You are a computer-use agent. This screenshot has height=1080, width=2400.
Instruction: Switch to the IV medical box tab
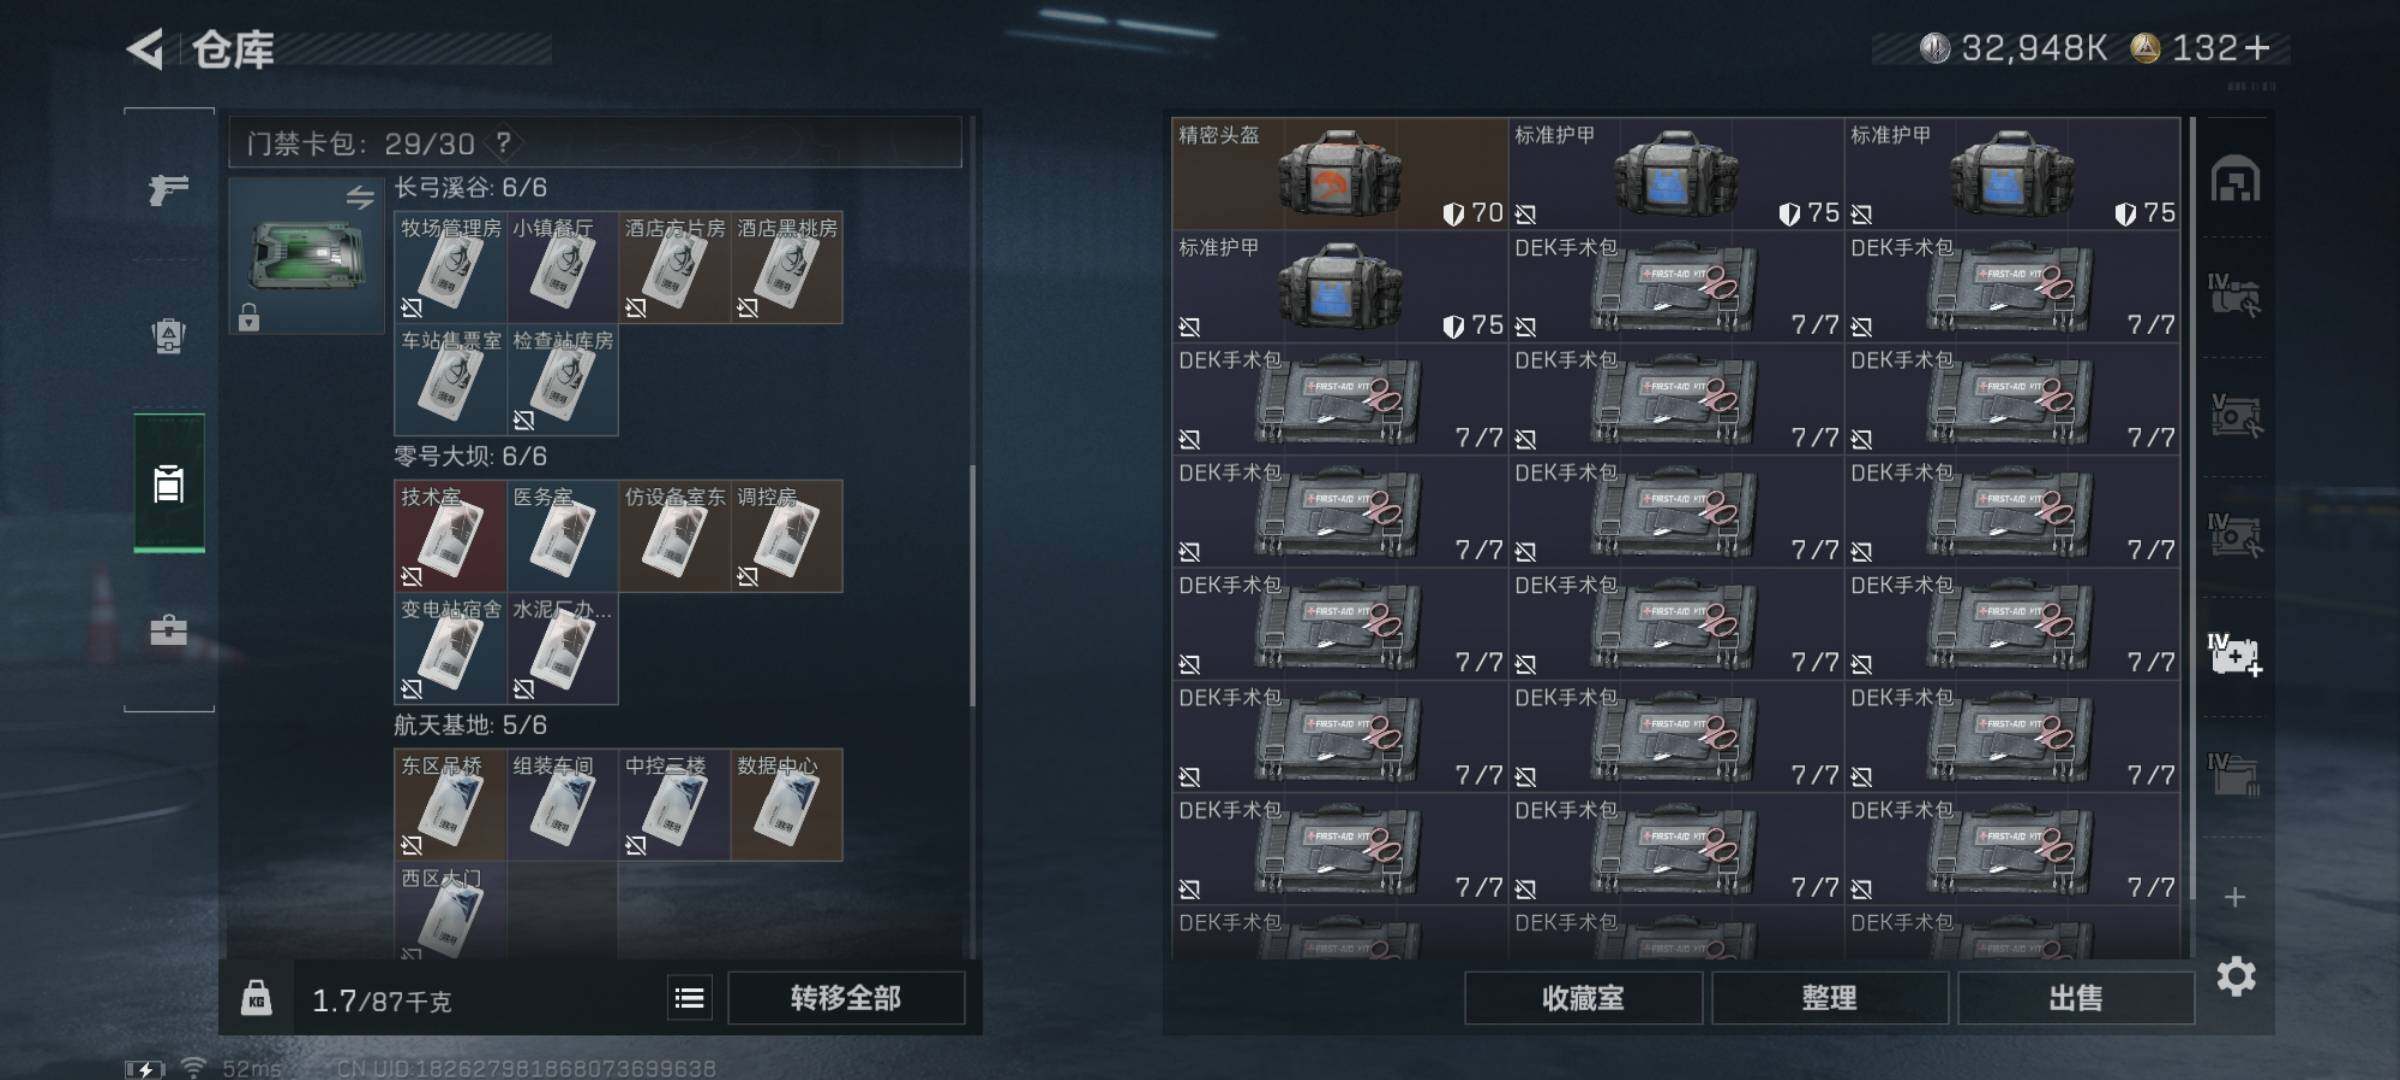point(2235,655)
